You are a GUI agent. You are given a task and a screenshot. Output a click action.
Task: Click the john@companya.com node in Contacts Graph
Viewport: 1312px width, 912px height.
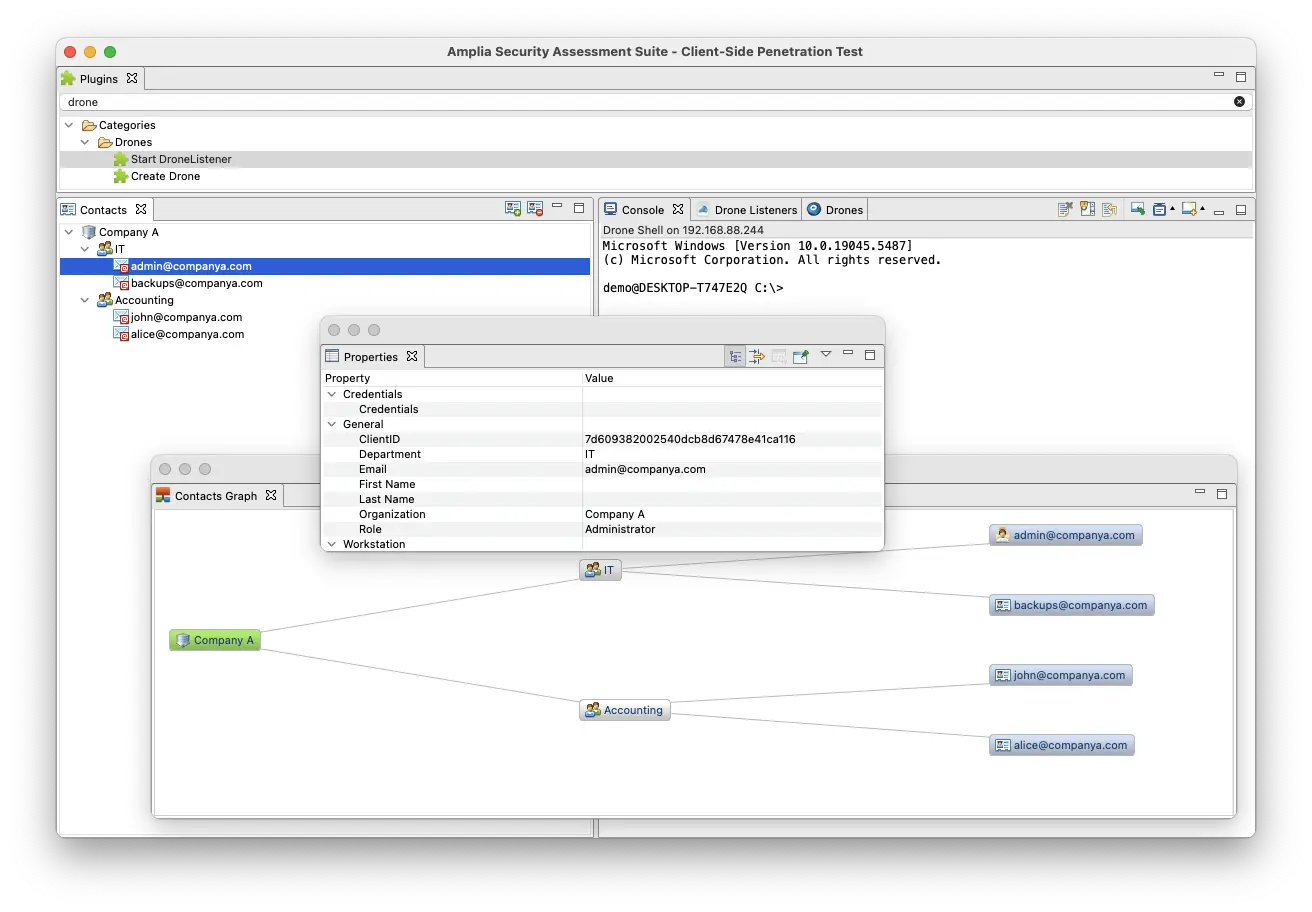[1061, 675]
